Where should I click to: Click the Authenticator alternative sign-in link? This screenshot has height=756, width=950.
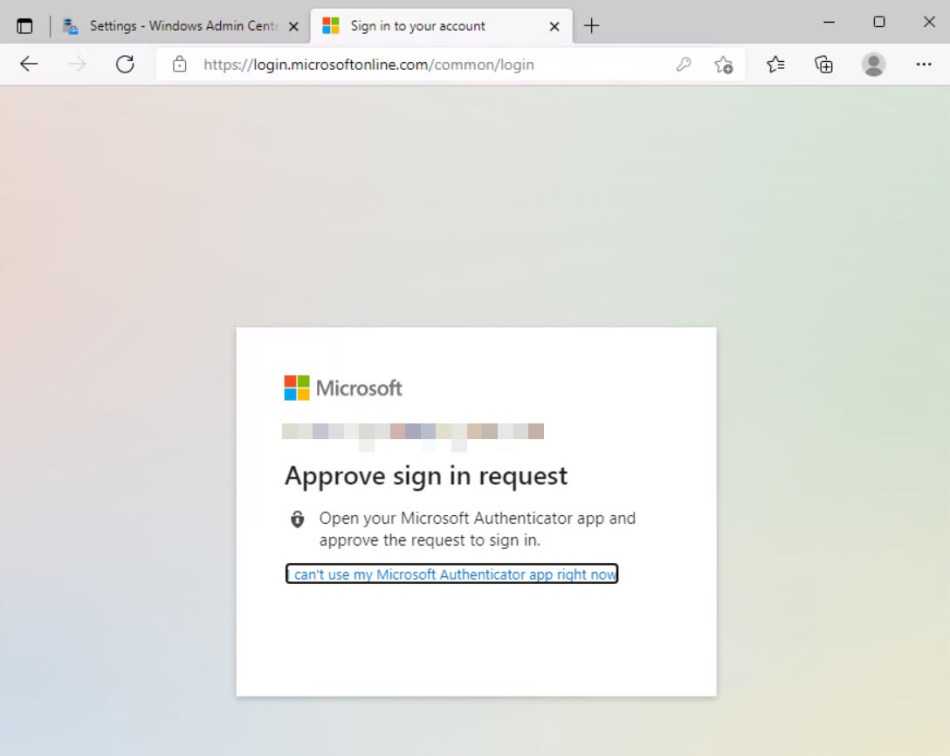(452, 573)
